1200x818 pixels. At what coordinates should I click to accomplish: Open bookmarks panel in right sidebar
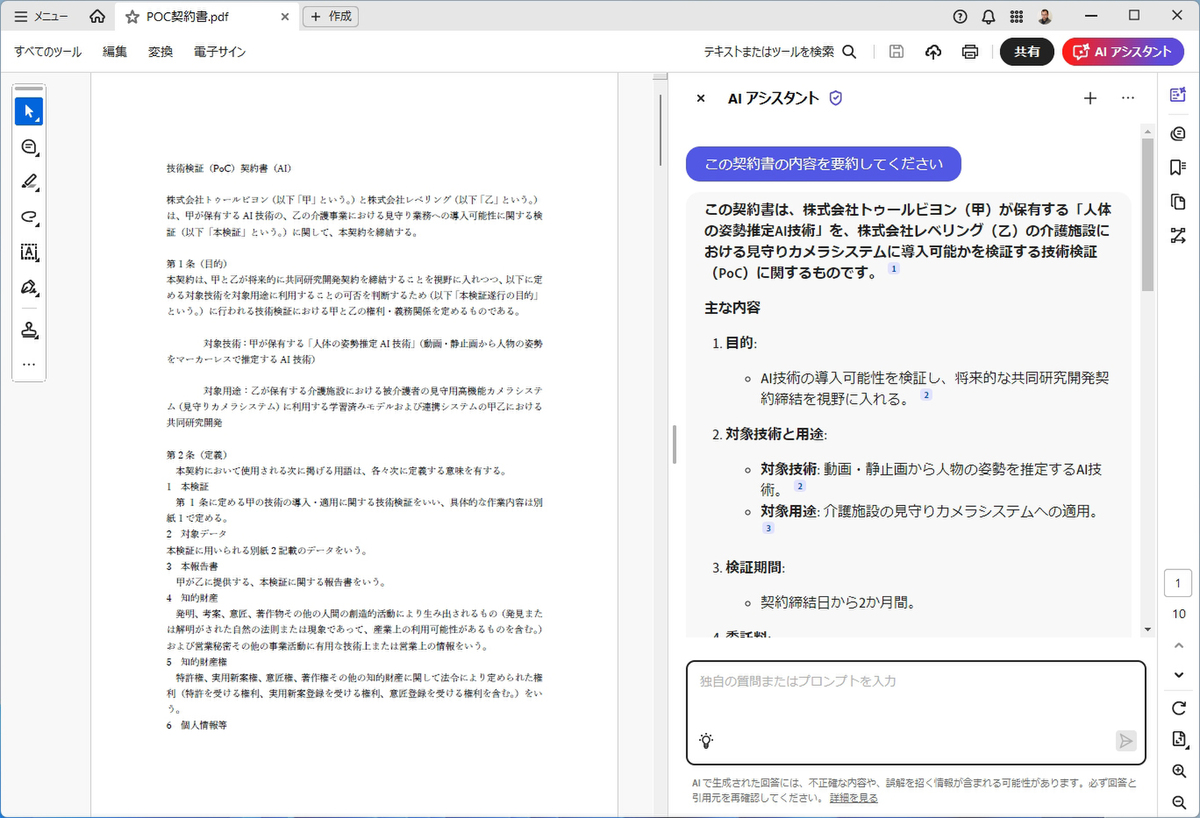click(1177, 167)
